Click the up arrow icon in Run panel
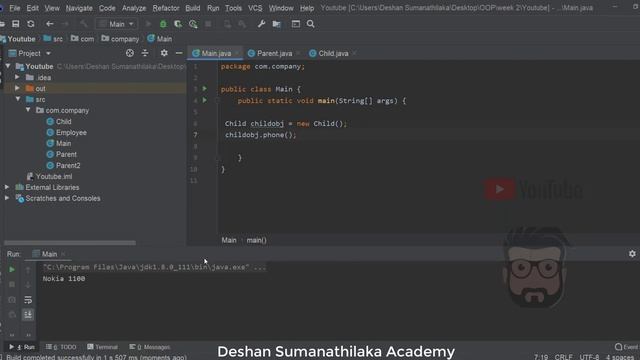640x360 pixels. coord(28,270)
